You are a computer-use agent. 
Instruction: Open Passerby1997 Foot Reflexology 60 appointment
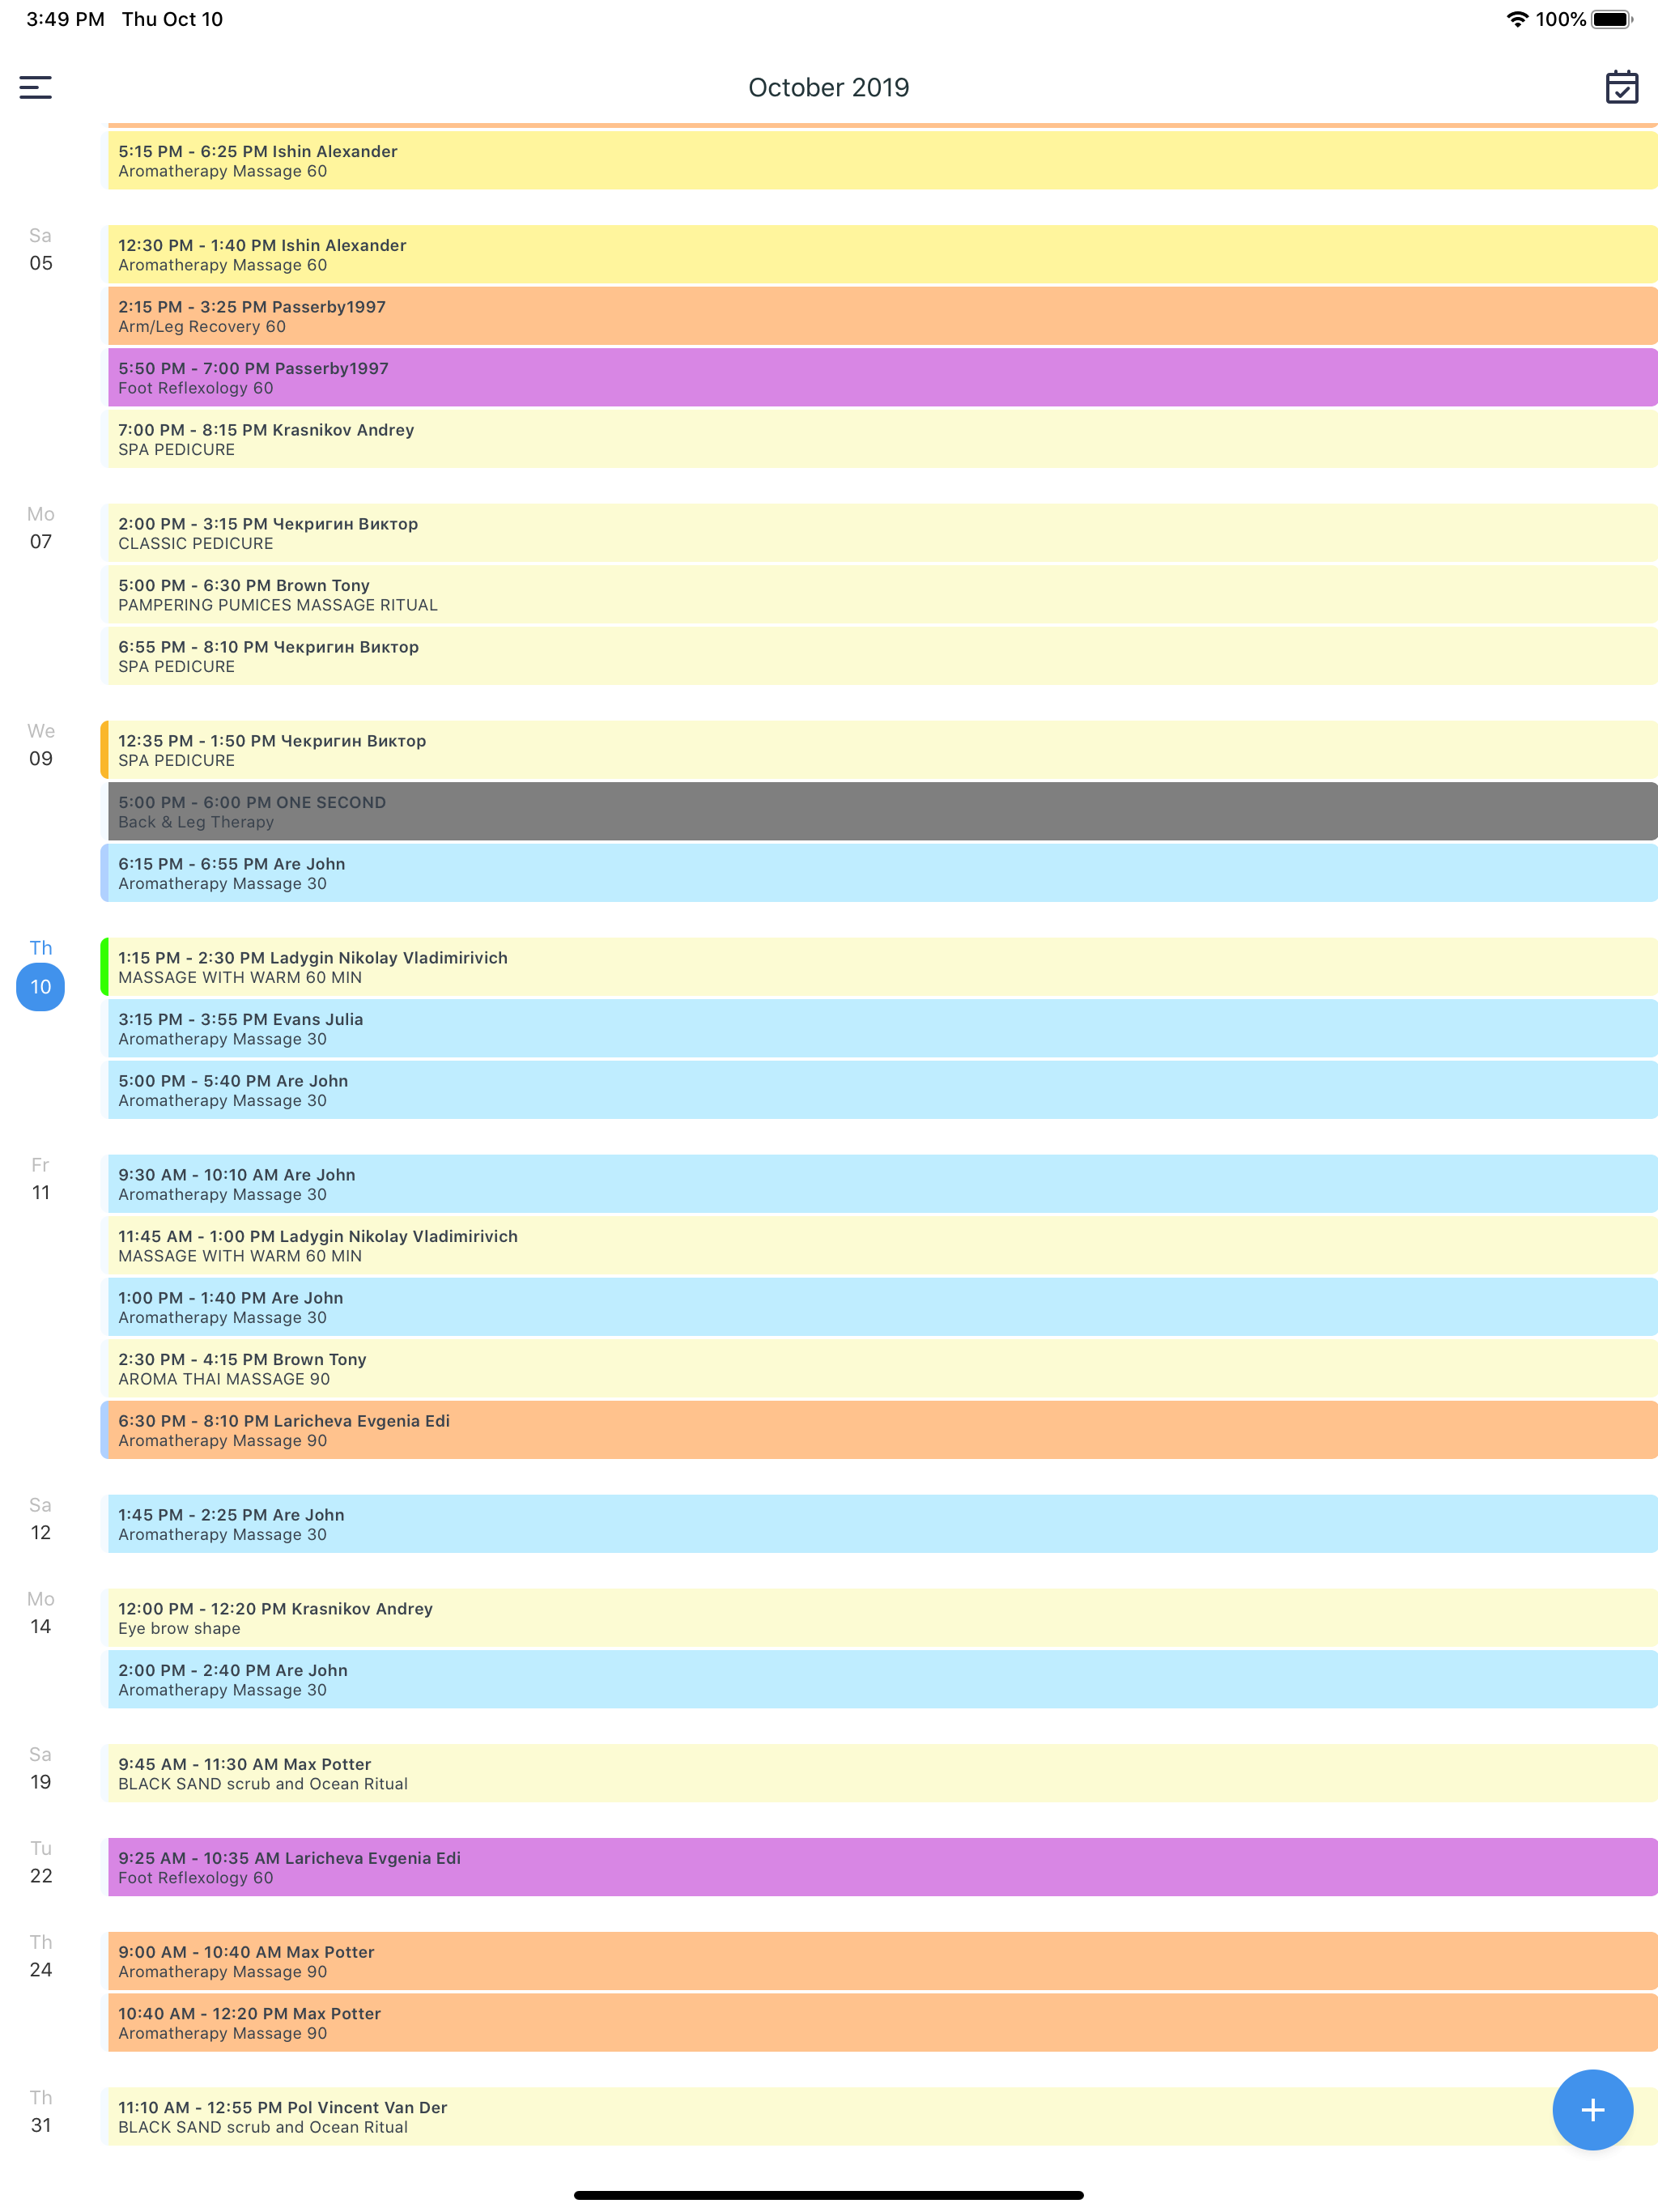pyautogui.click(x=880, y=378)
